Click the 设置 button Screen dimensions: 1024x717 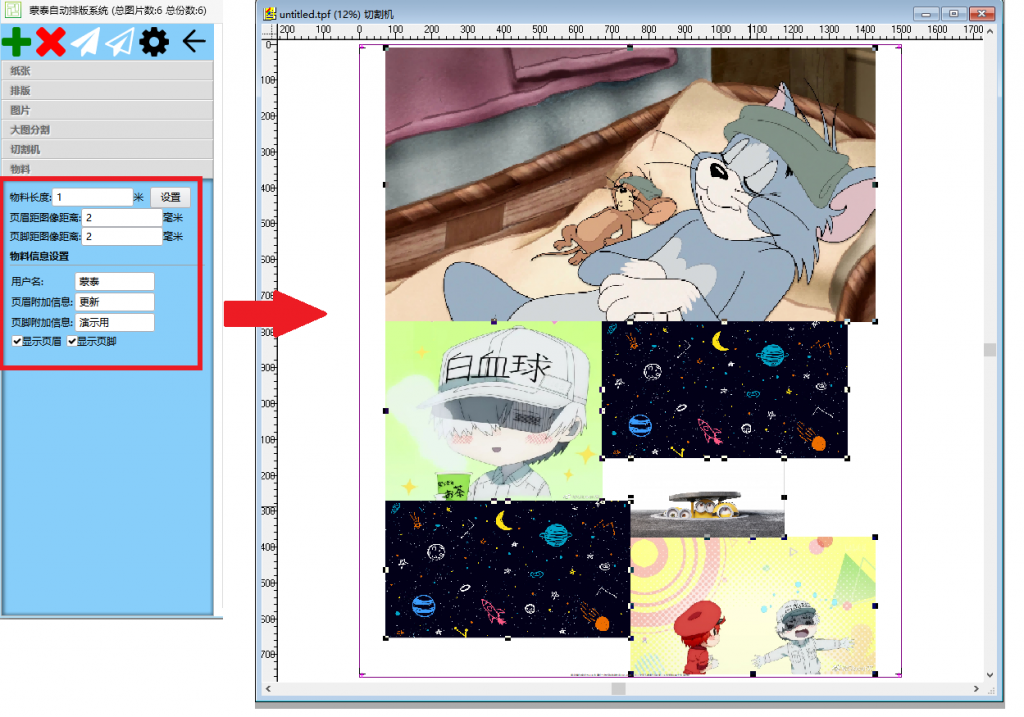click(x=170, y=197)
